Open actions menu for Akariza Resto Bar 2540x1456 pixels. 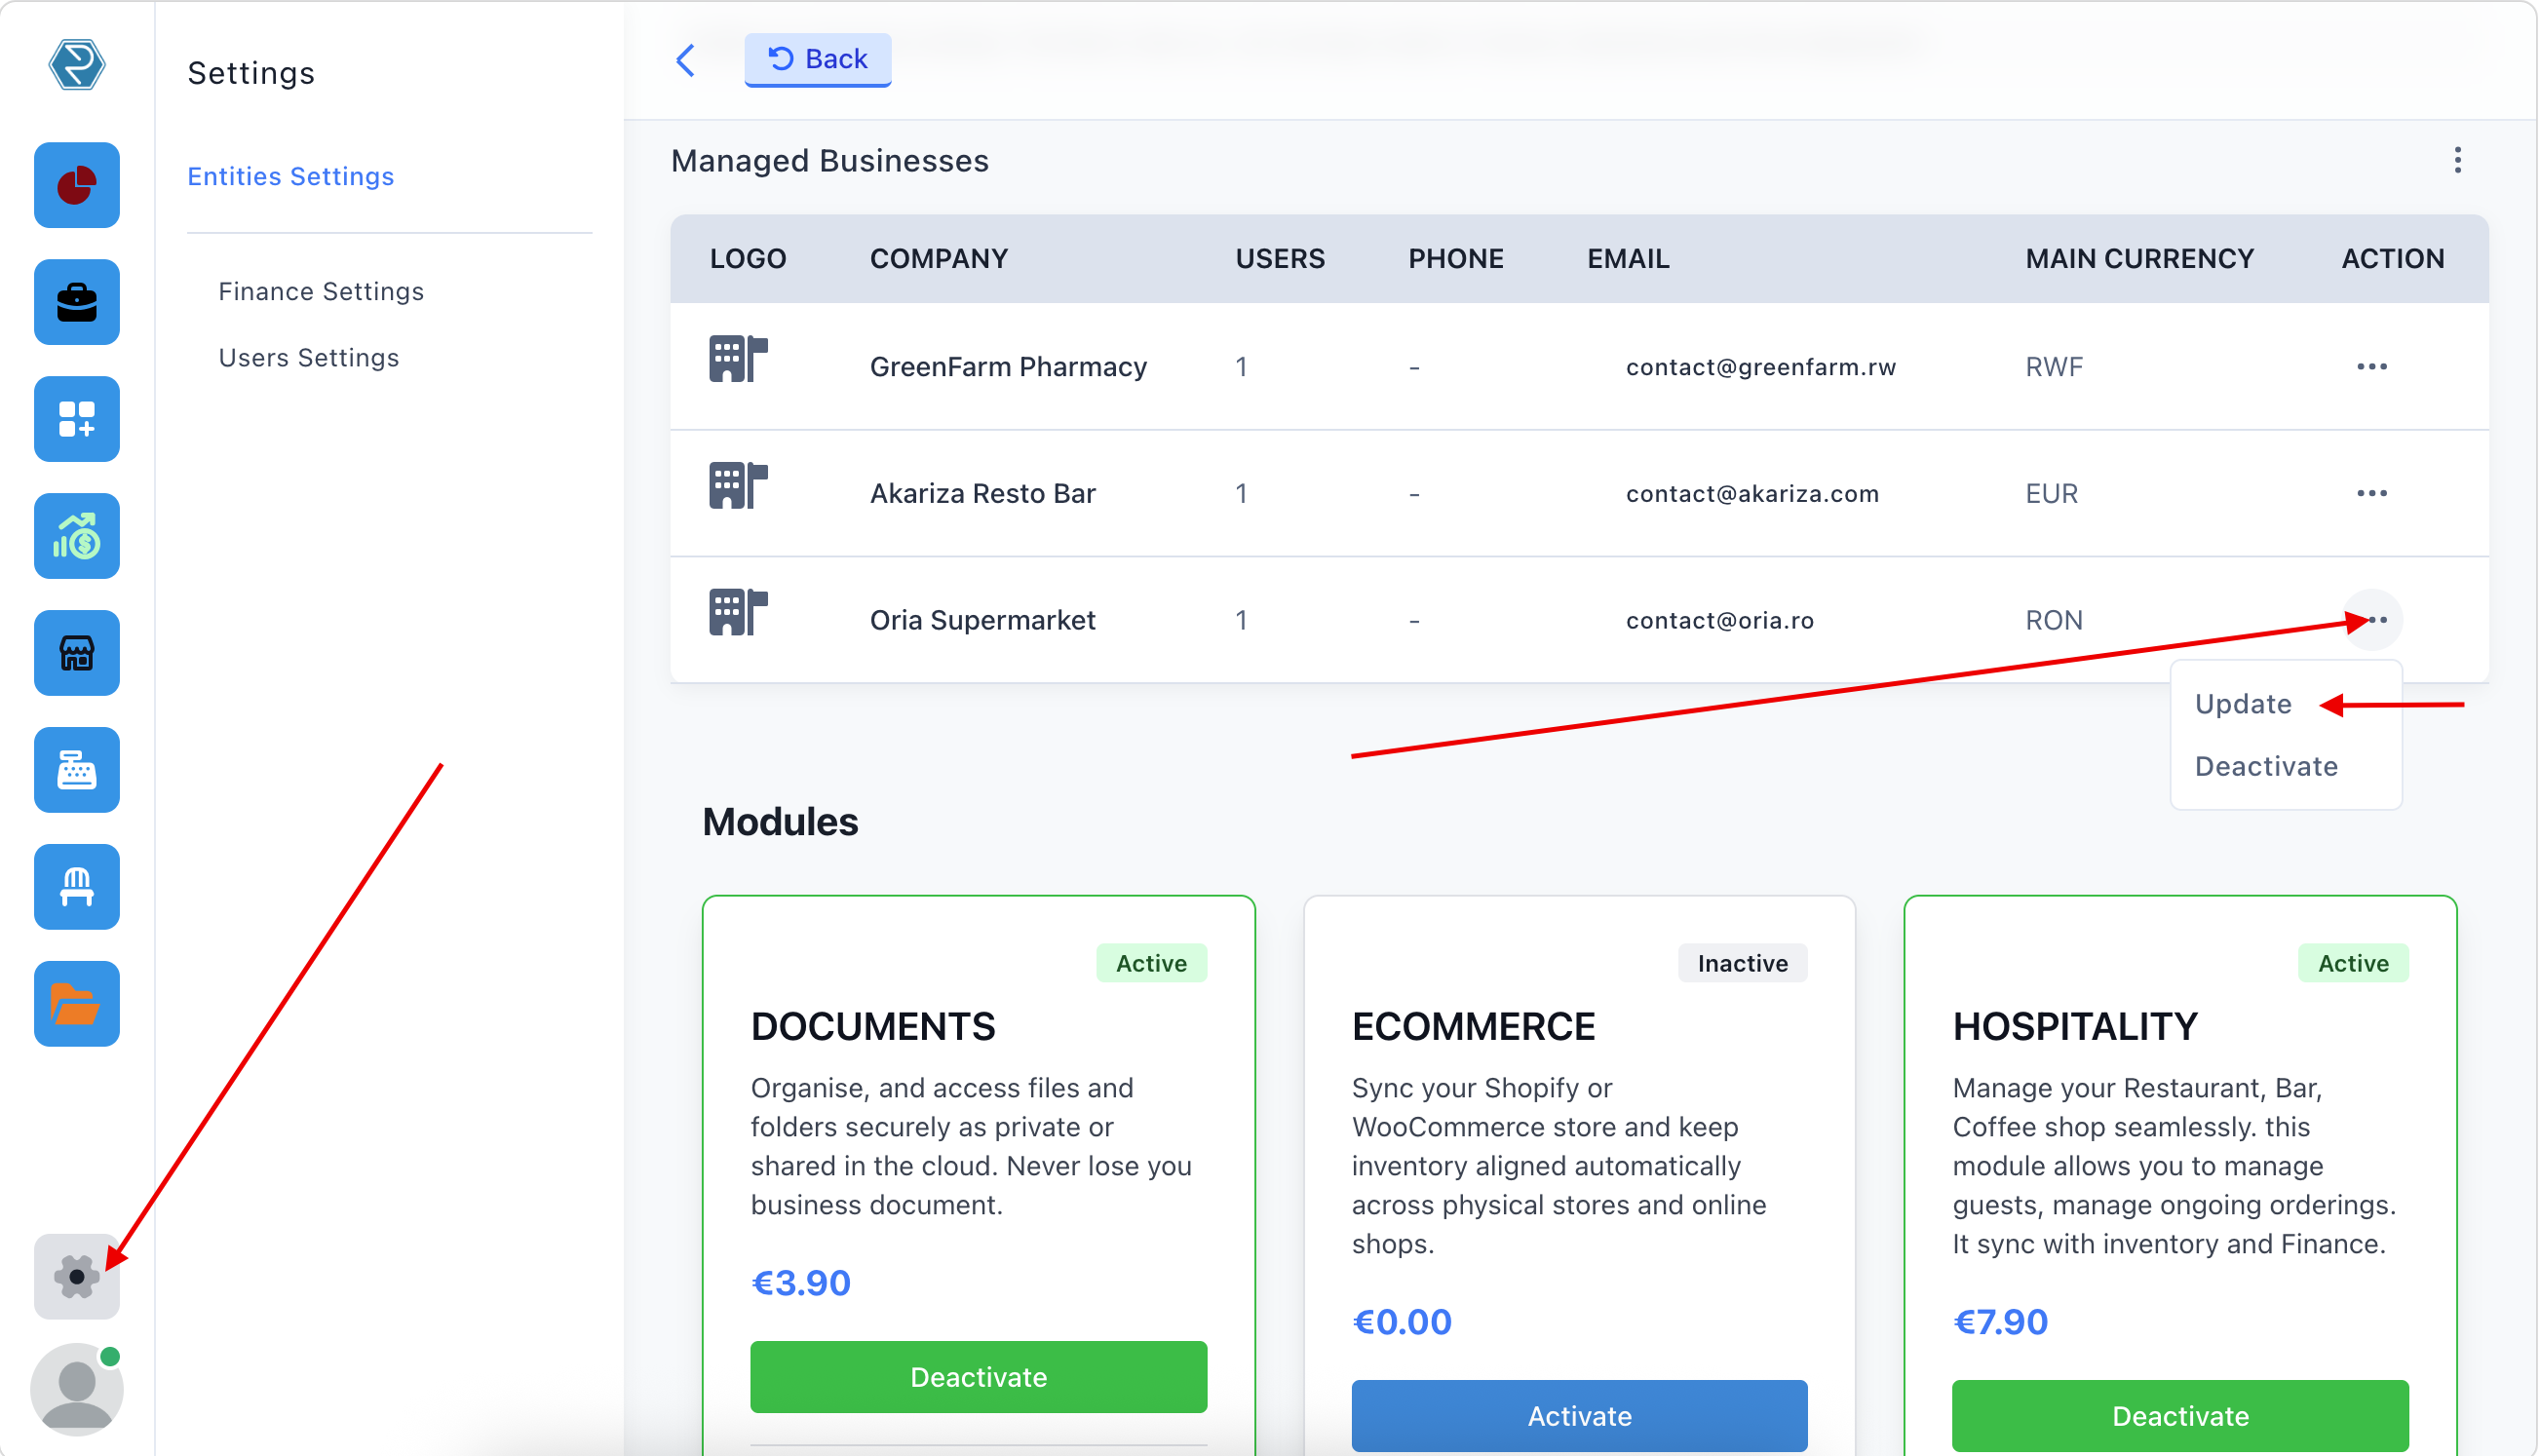(2373, 493)
